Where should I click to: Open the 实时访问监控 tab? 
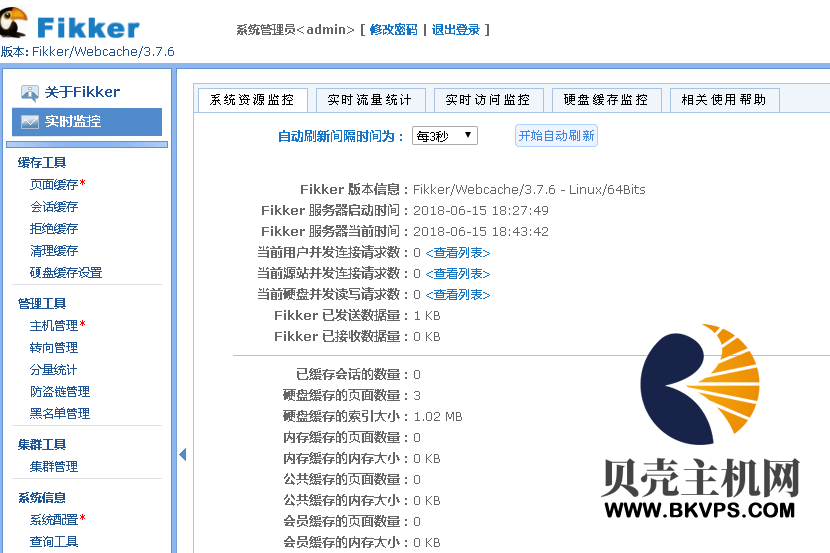(x=488, y=100)
